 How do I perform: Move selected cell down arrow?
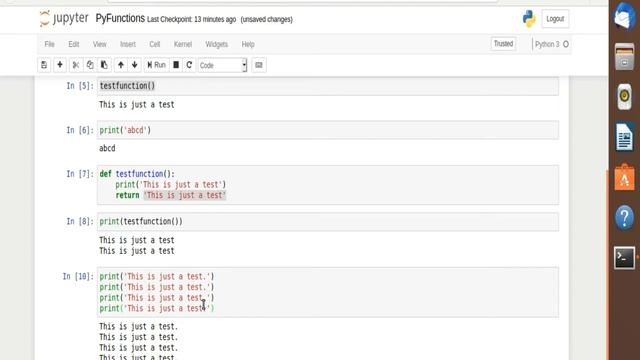(135, 65)
